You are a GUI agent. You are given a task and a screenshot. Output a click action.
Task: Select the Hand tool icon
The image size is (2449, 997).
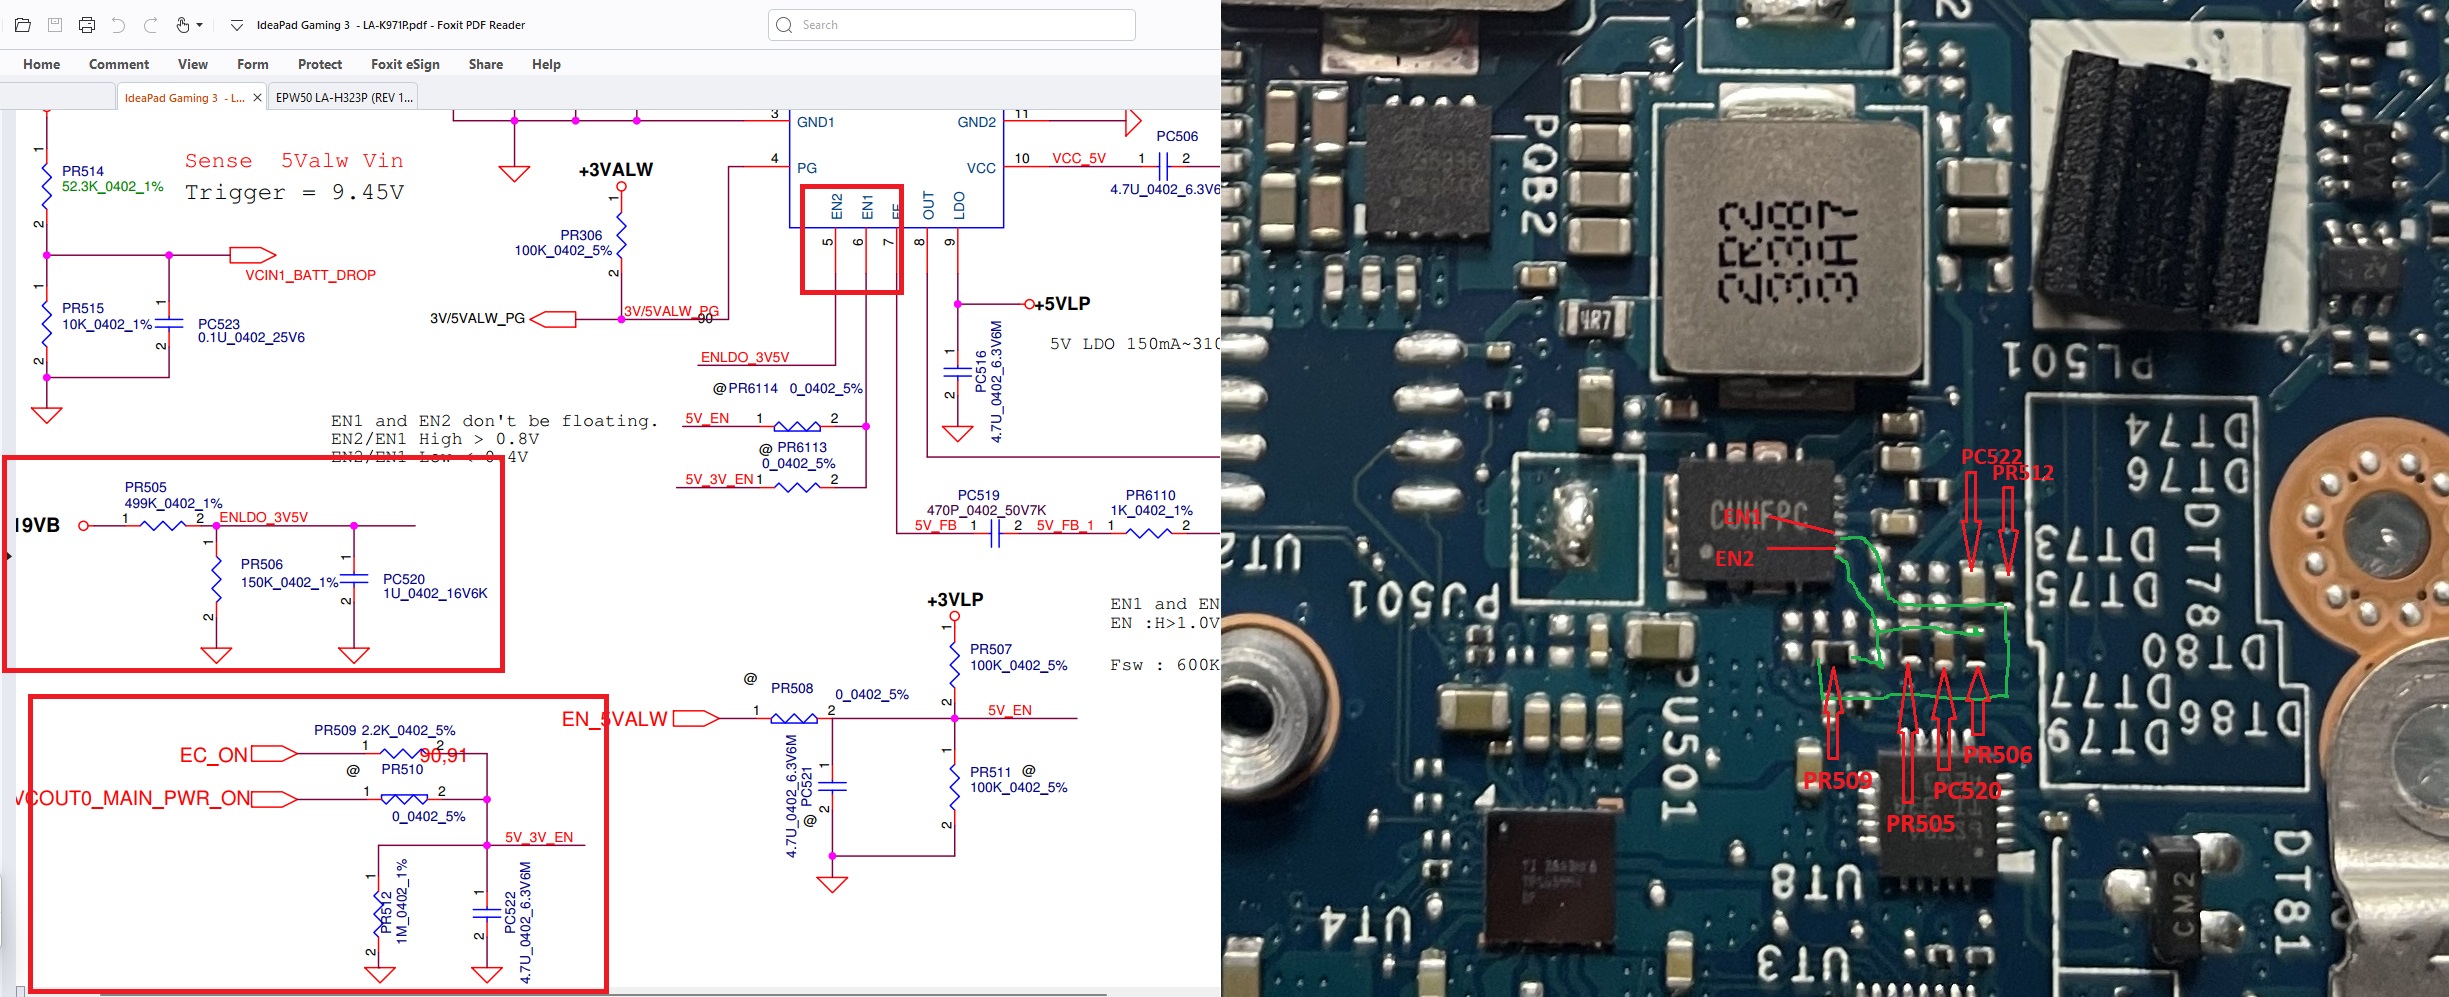click(x=183, y=25)
